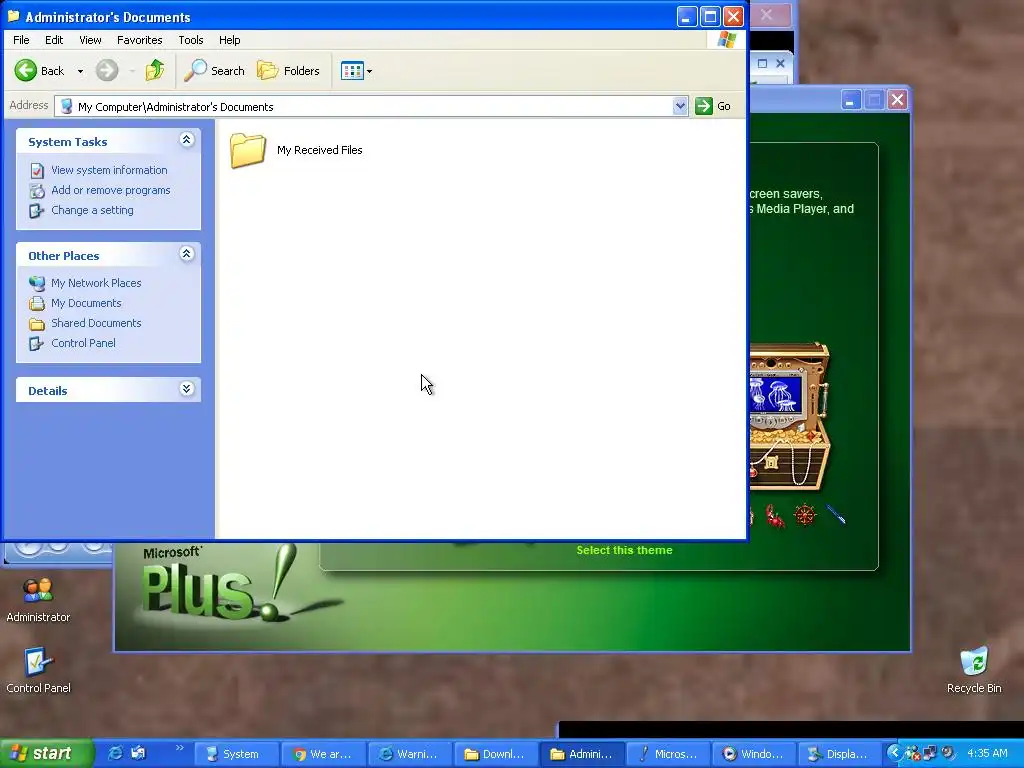This screenshot has width=1024, height=768.
Task: Click the green Back arrow icon
Action: pos(25,71)
